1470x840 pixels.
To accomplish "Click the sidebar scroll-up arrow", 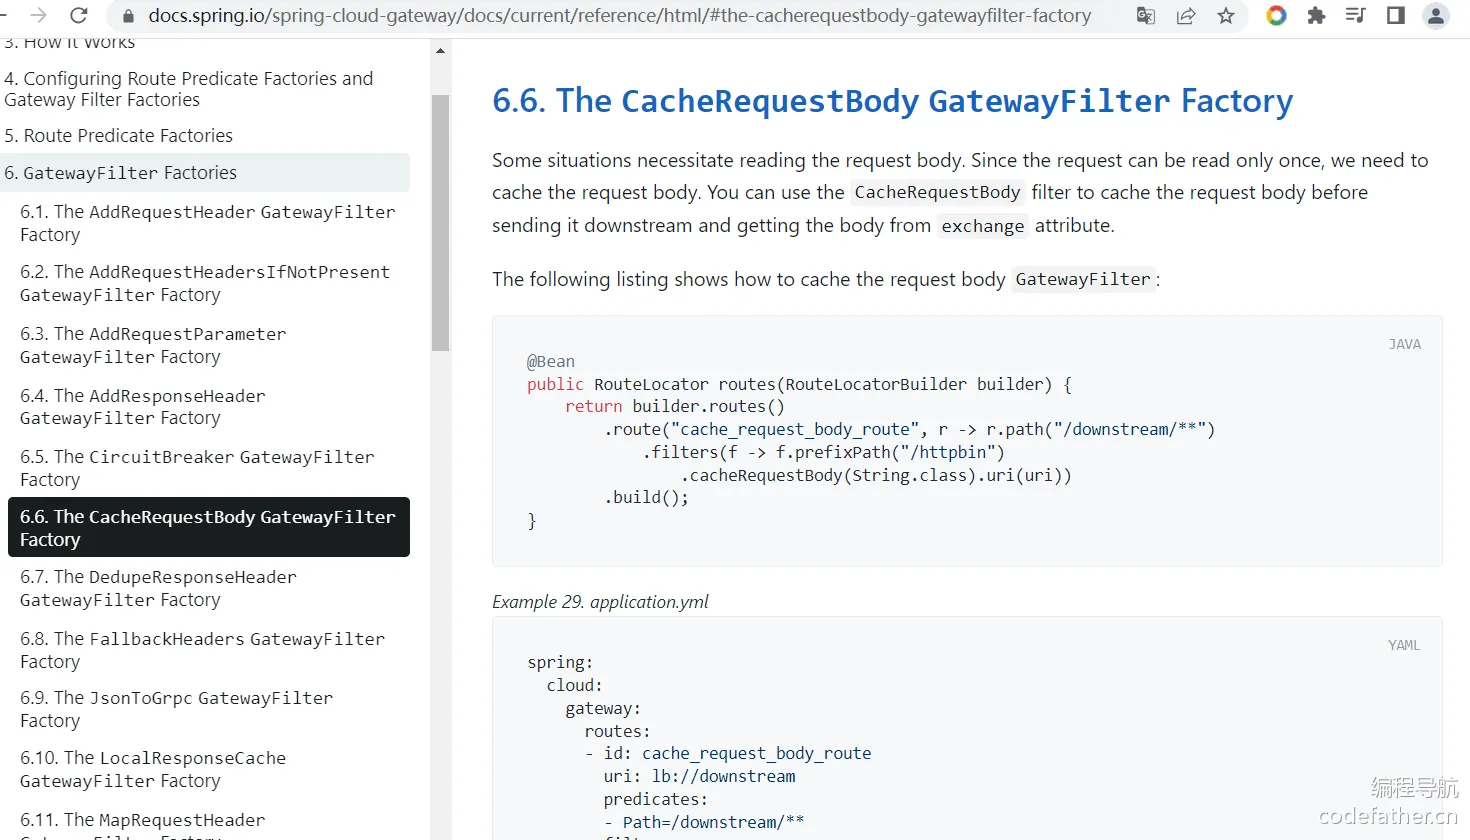I will click(440, 51).
